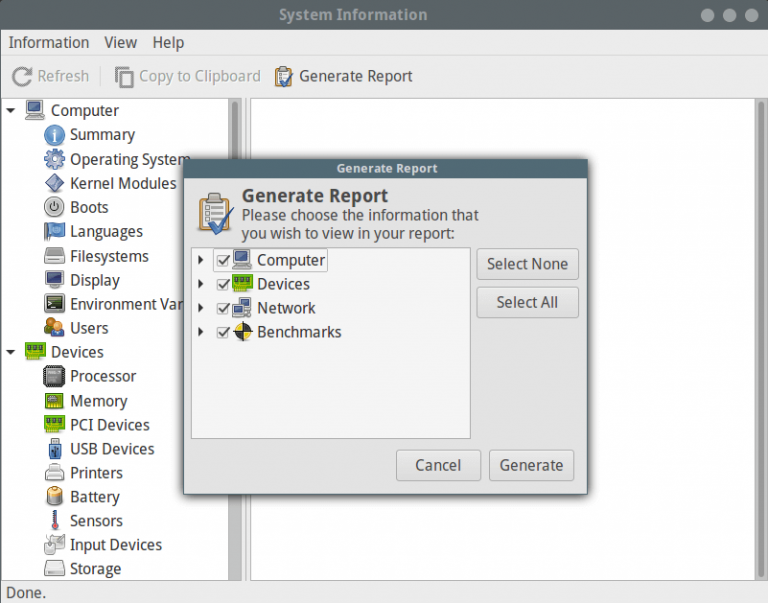
Task: Click the Generate button
Action: [x=531, y=465]
